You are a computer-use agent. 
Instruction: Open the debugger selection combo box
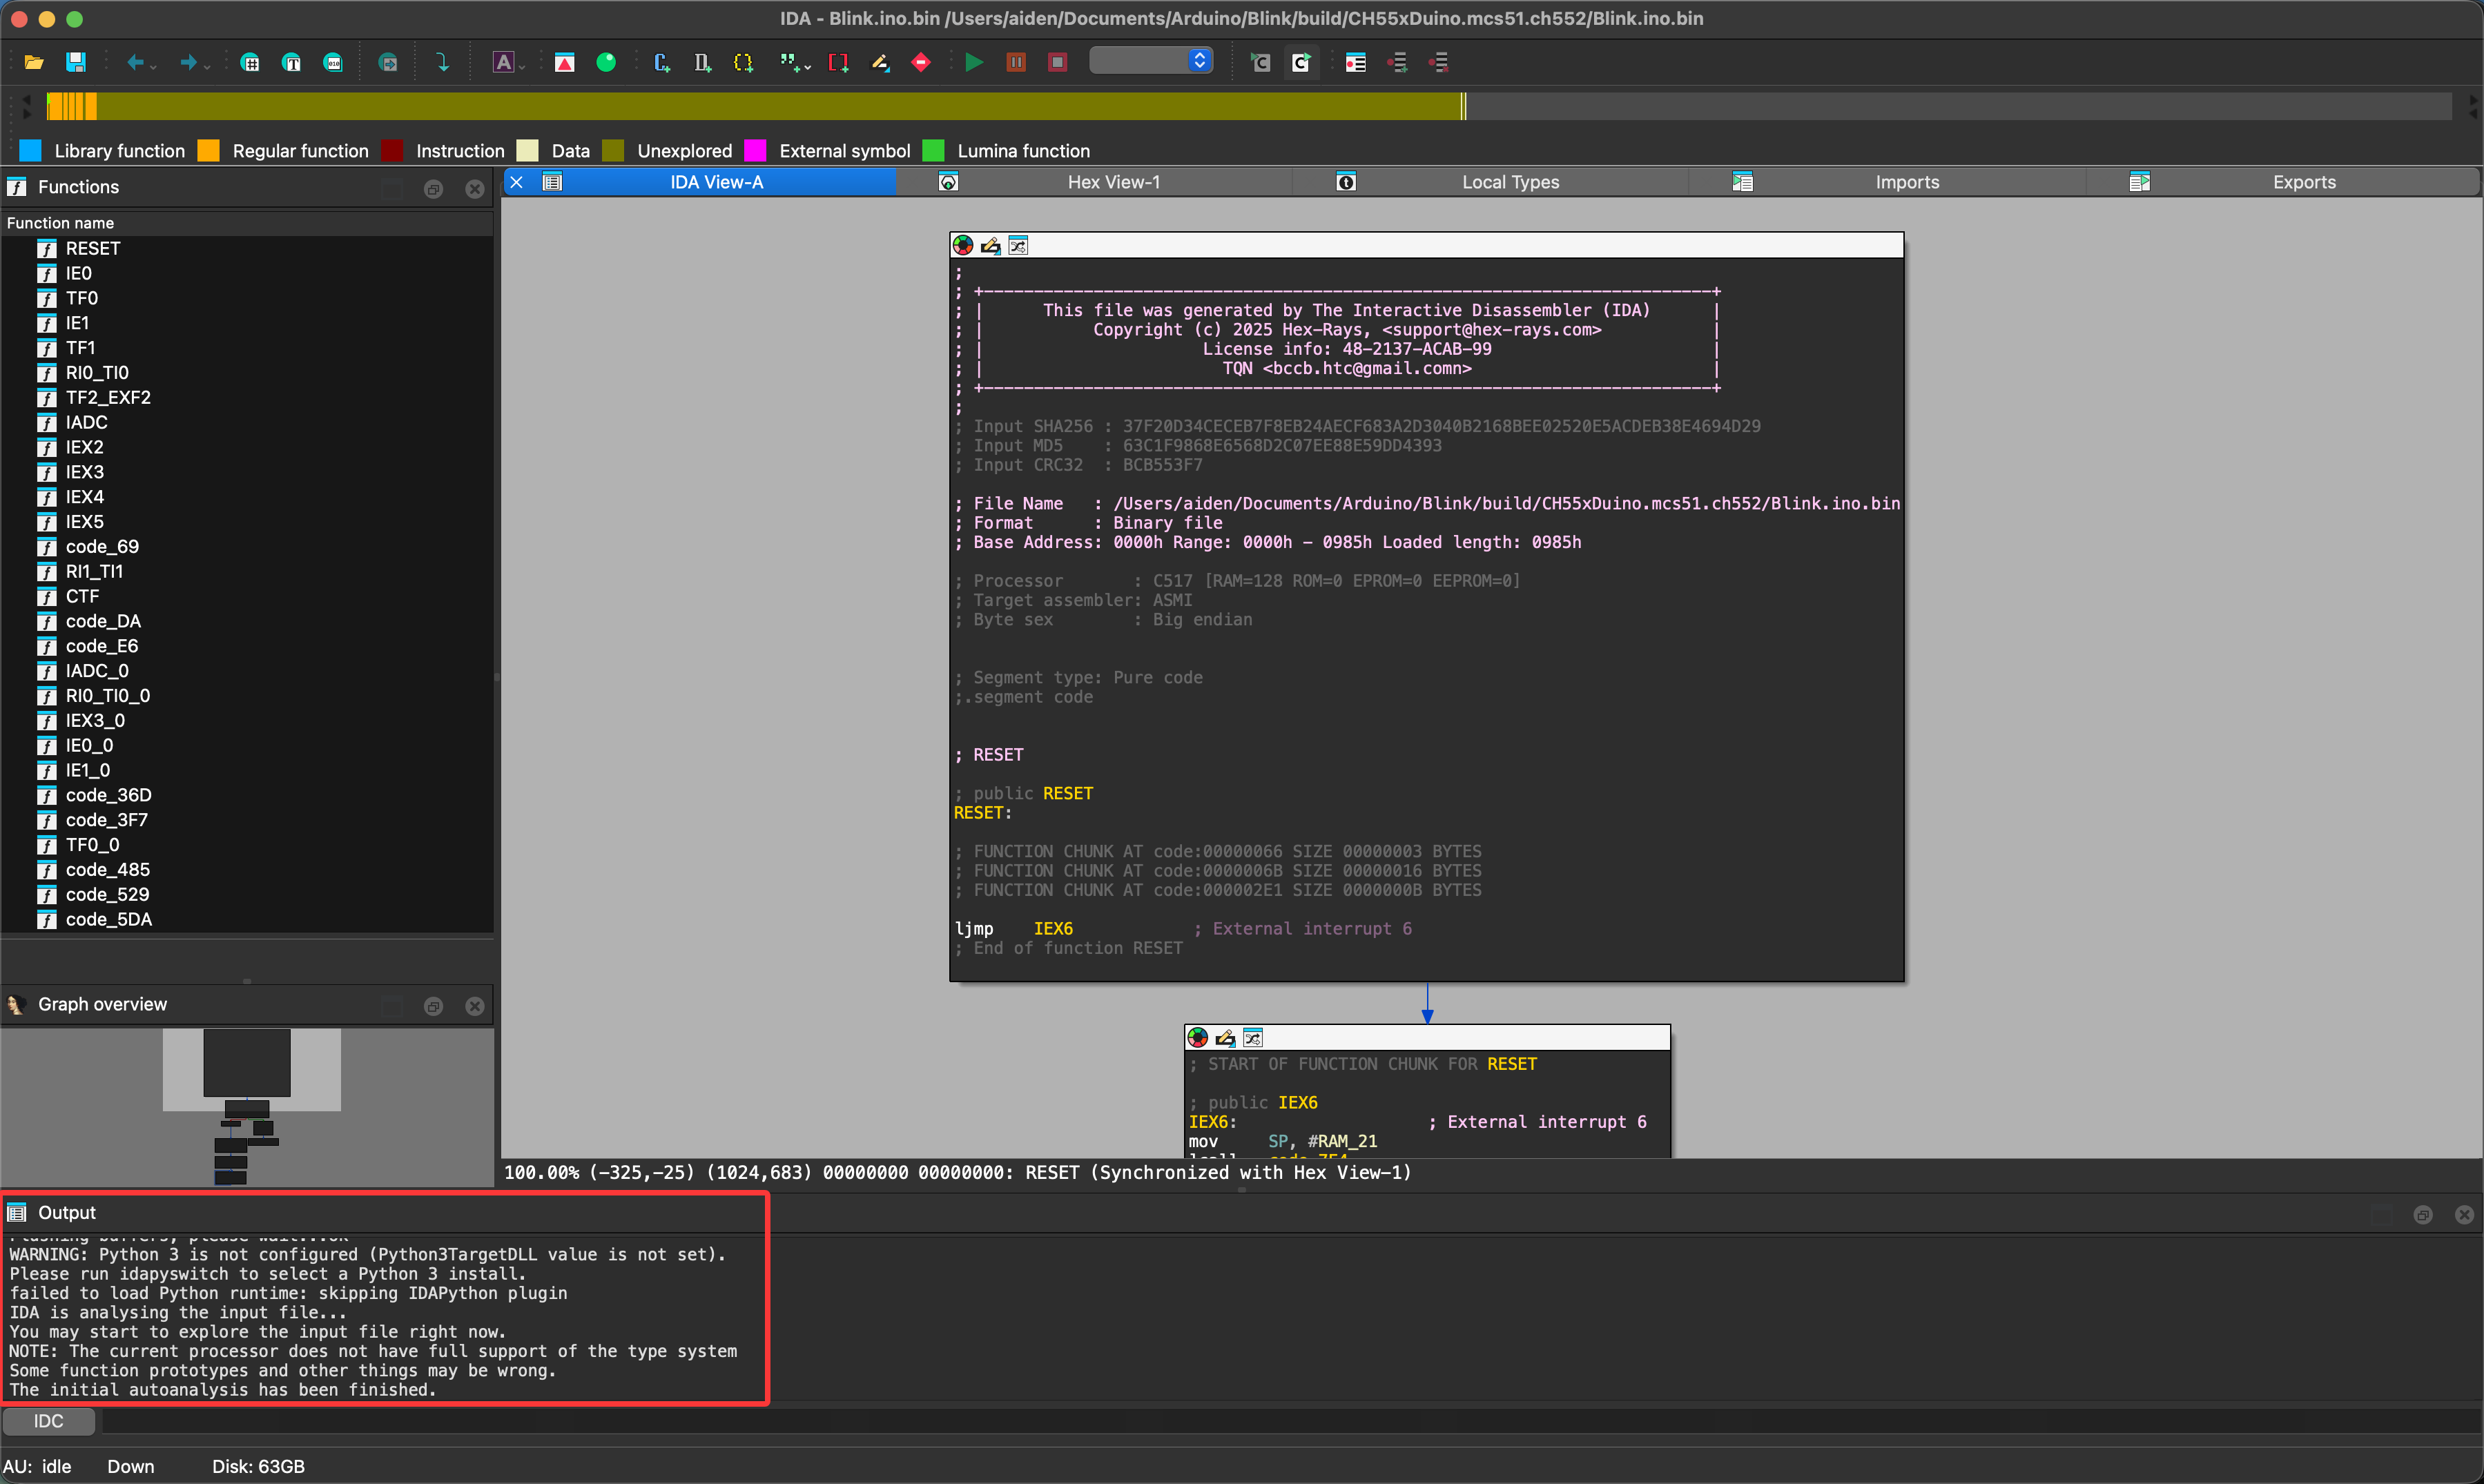pyautogui.click(x=1150, y=61)
